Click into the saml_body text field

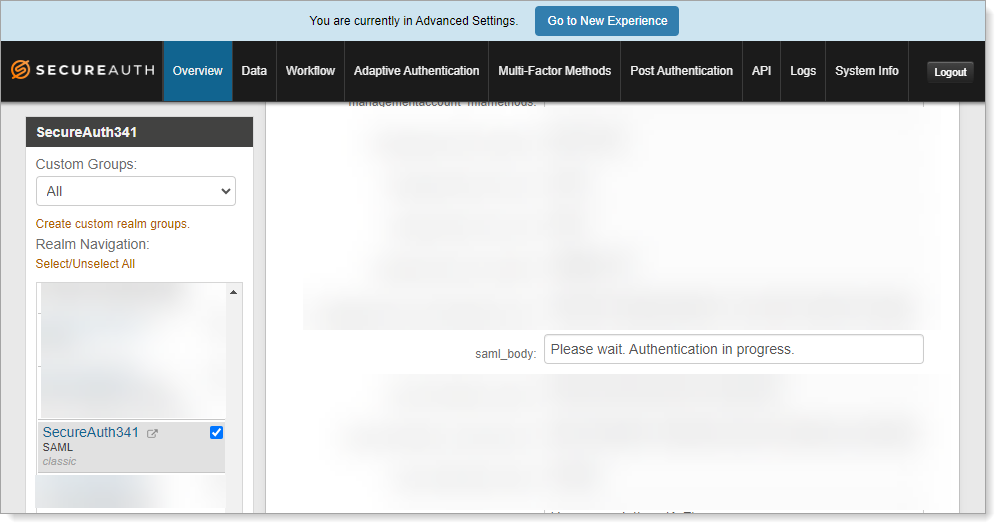tap(734, 349)
